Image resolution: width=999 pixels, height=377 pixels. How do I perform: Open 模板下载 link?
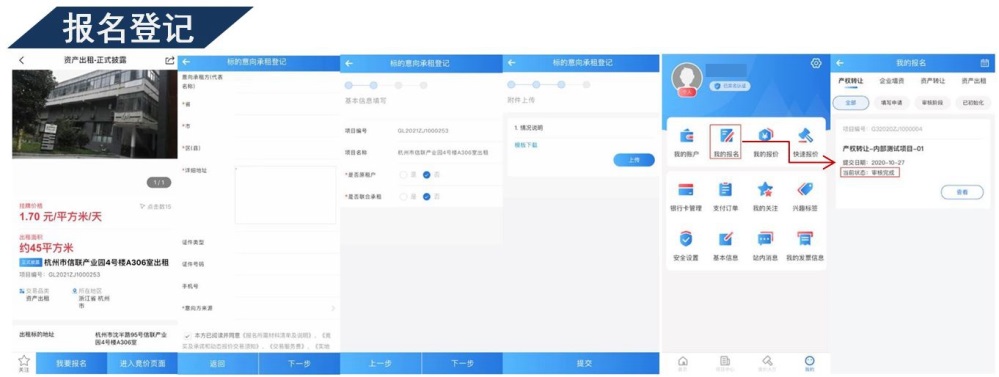pyautogui.click(x=526, y=145)
